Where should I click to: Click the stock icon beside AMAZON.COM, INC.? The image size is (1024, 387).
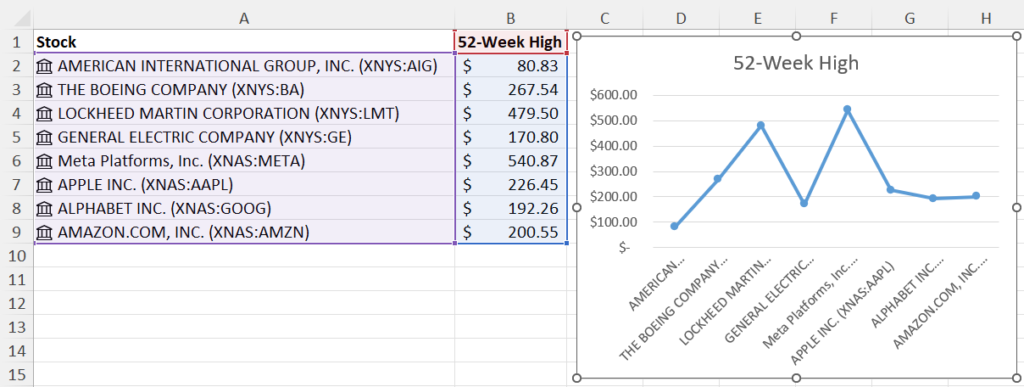pos(44,232)
